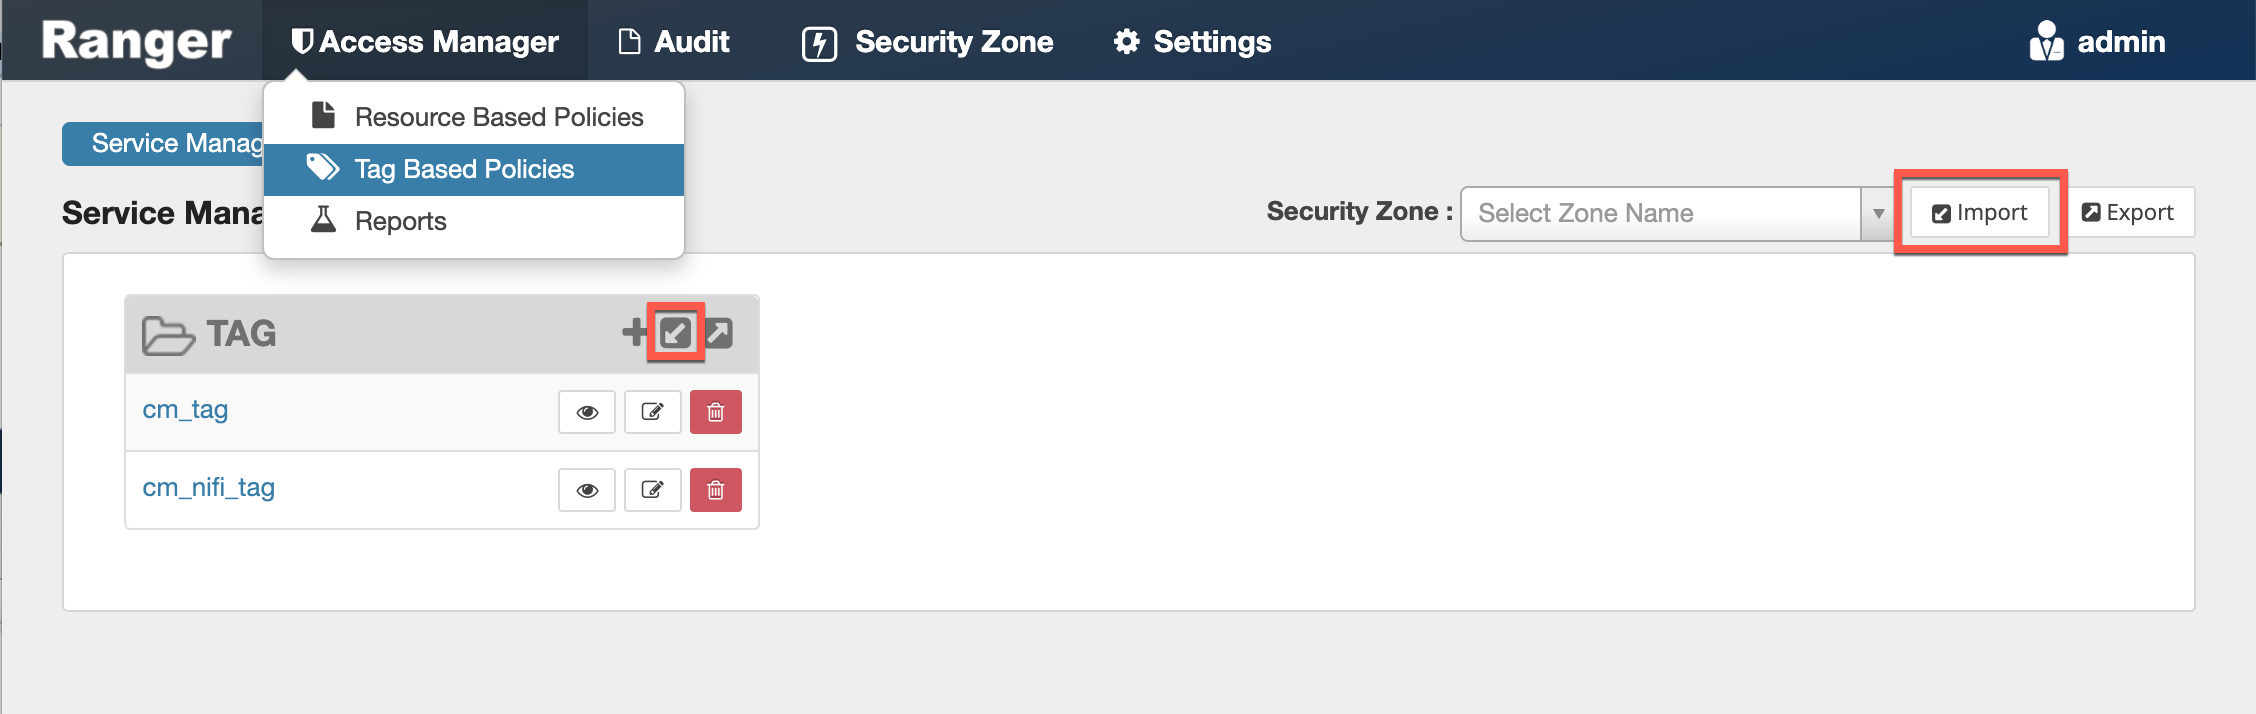
Task: Edit the cm_tag service
Action: click(x=652, y=412)
